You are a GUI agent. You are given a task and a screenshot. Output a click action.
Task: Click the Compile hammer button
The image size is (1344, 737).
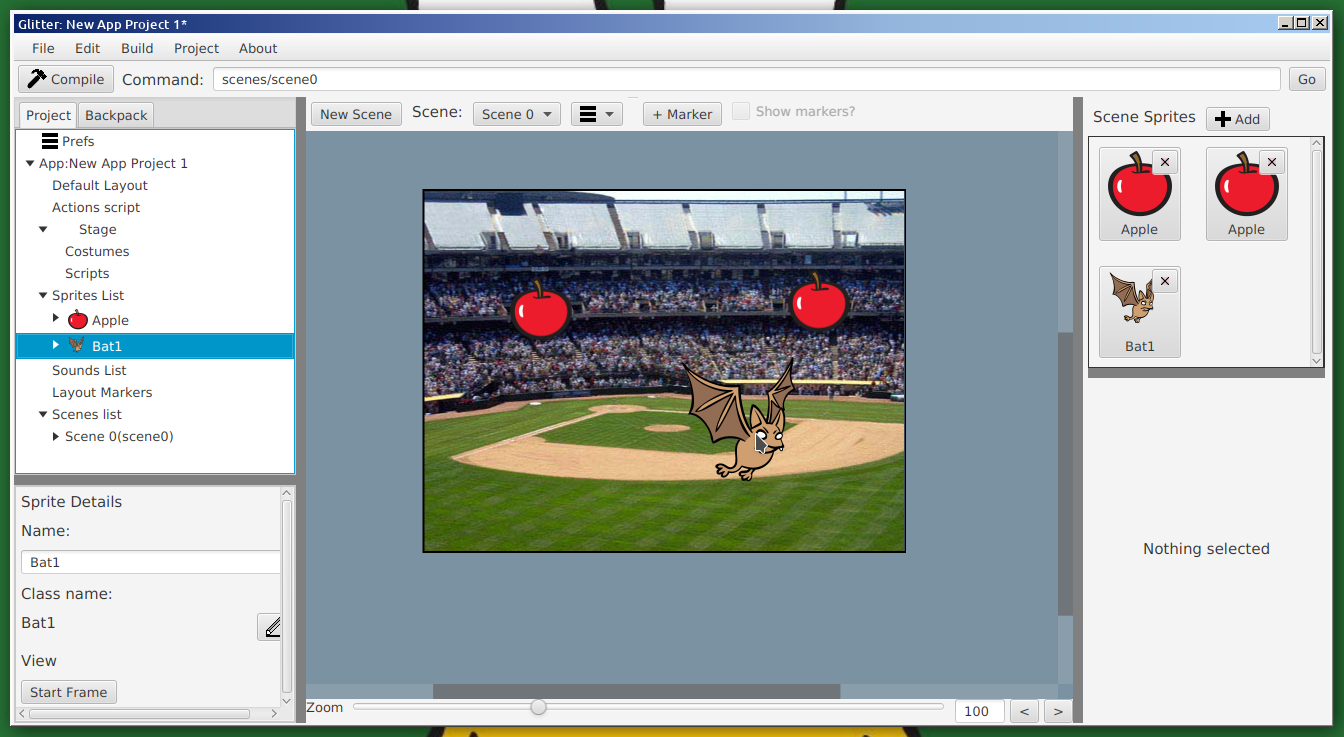tap(66, 79)
